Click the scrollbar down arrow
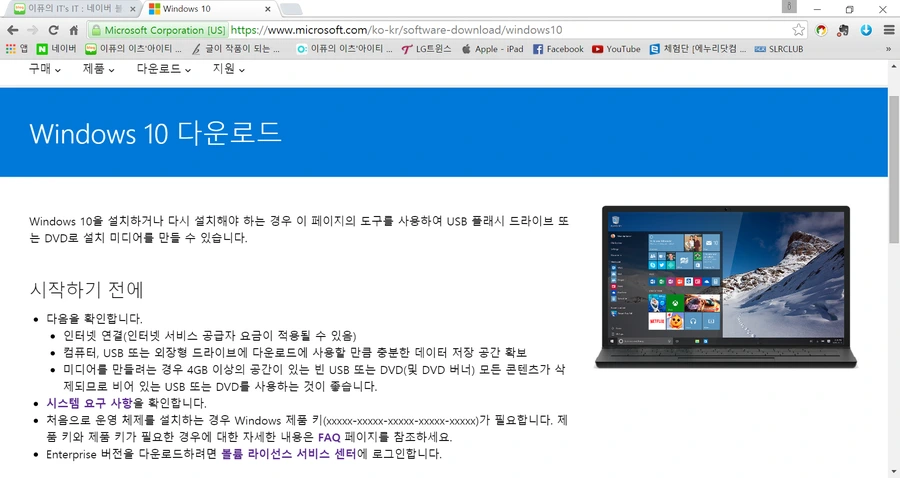The height and width of the screenshot is (478, 900). [894, 473]
